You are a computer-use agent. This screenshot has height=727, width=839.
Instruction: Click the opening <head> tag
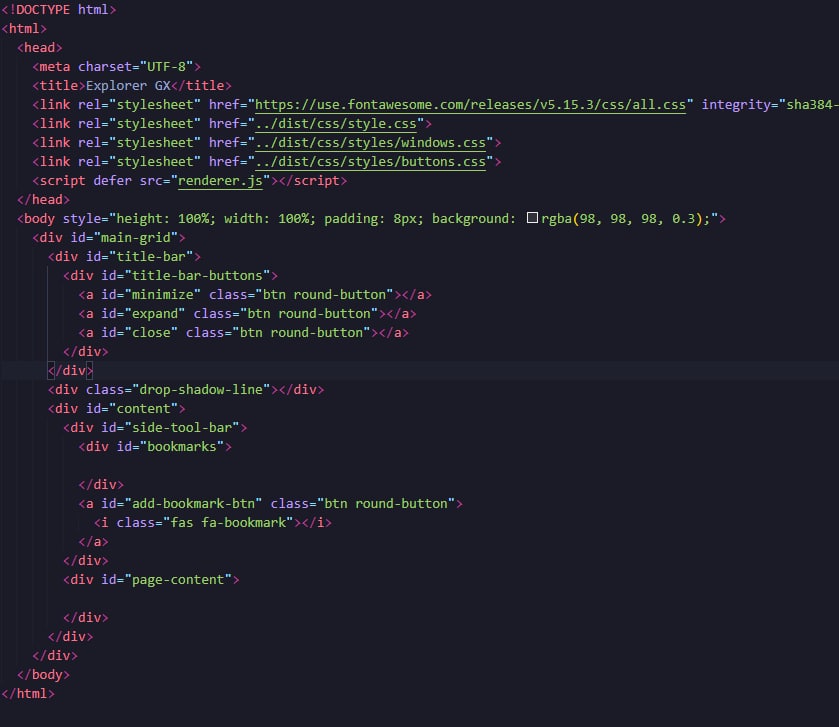click(x=40, y=48)
